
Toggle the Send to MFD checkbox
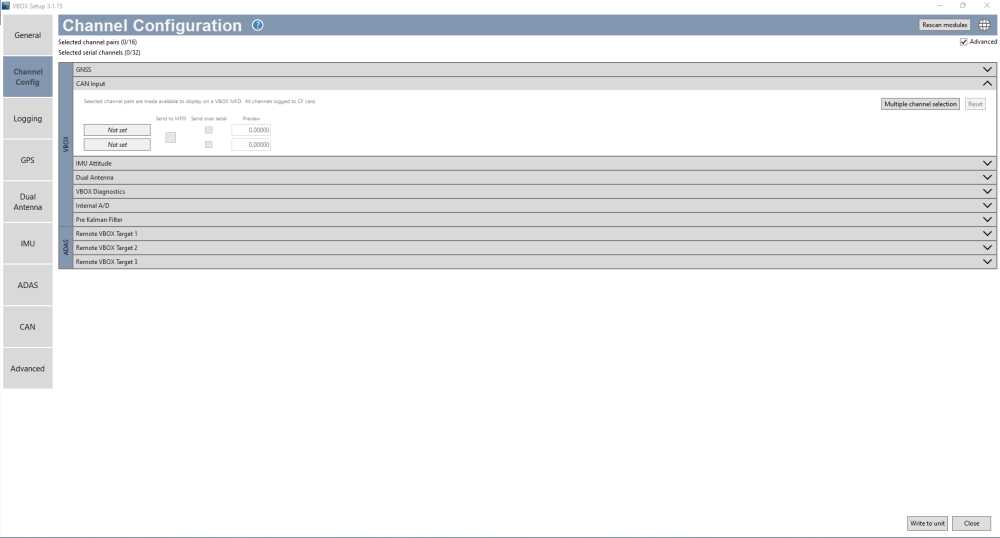click(170, 137)
